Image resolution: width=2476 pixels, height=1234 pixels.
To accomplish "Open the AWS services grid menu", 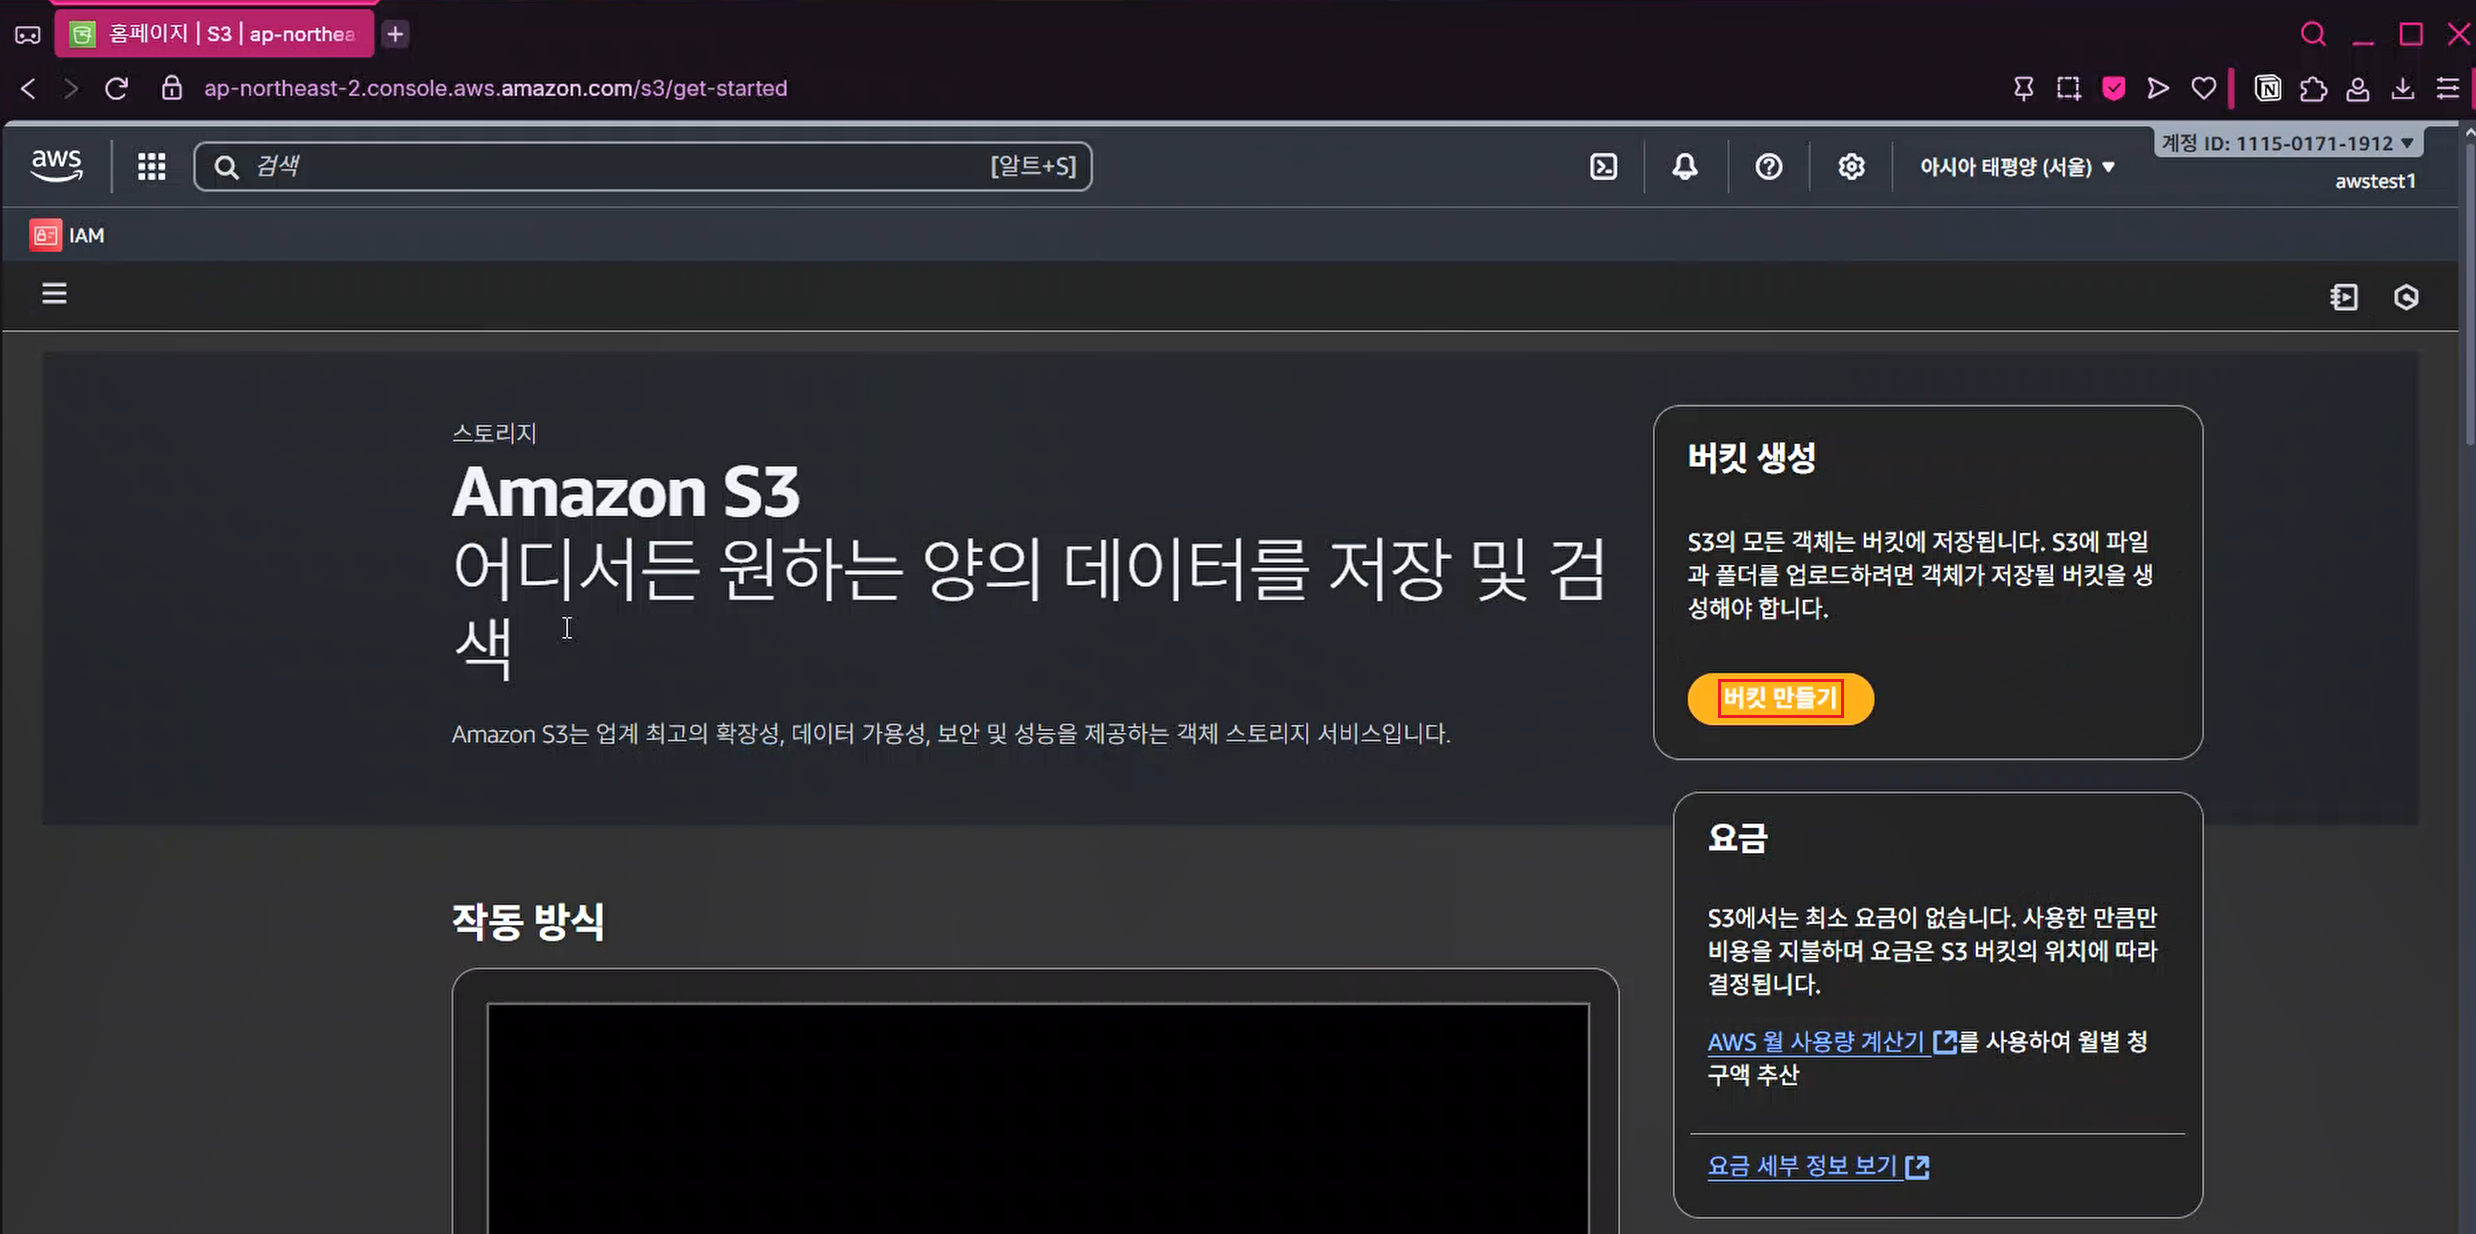I will click(151, 166).
